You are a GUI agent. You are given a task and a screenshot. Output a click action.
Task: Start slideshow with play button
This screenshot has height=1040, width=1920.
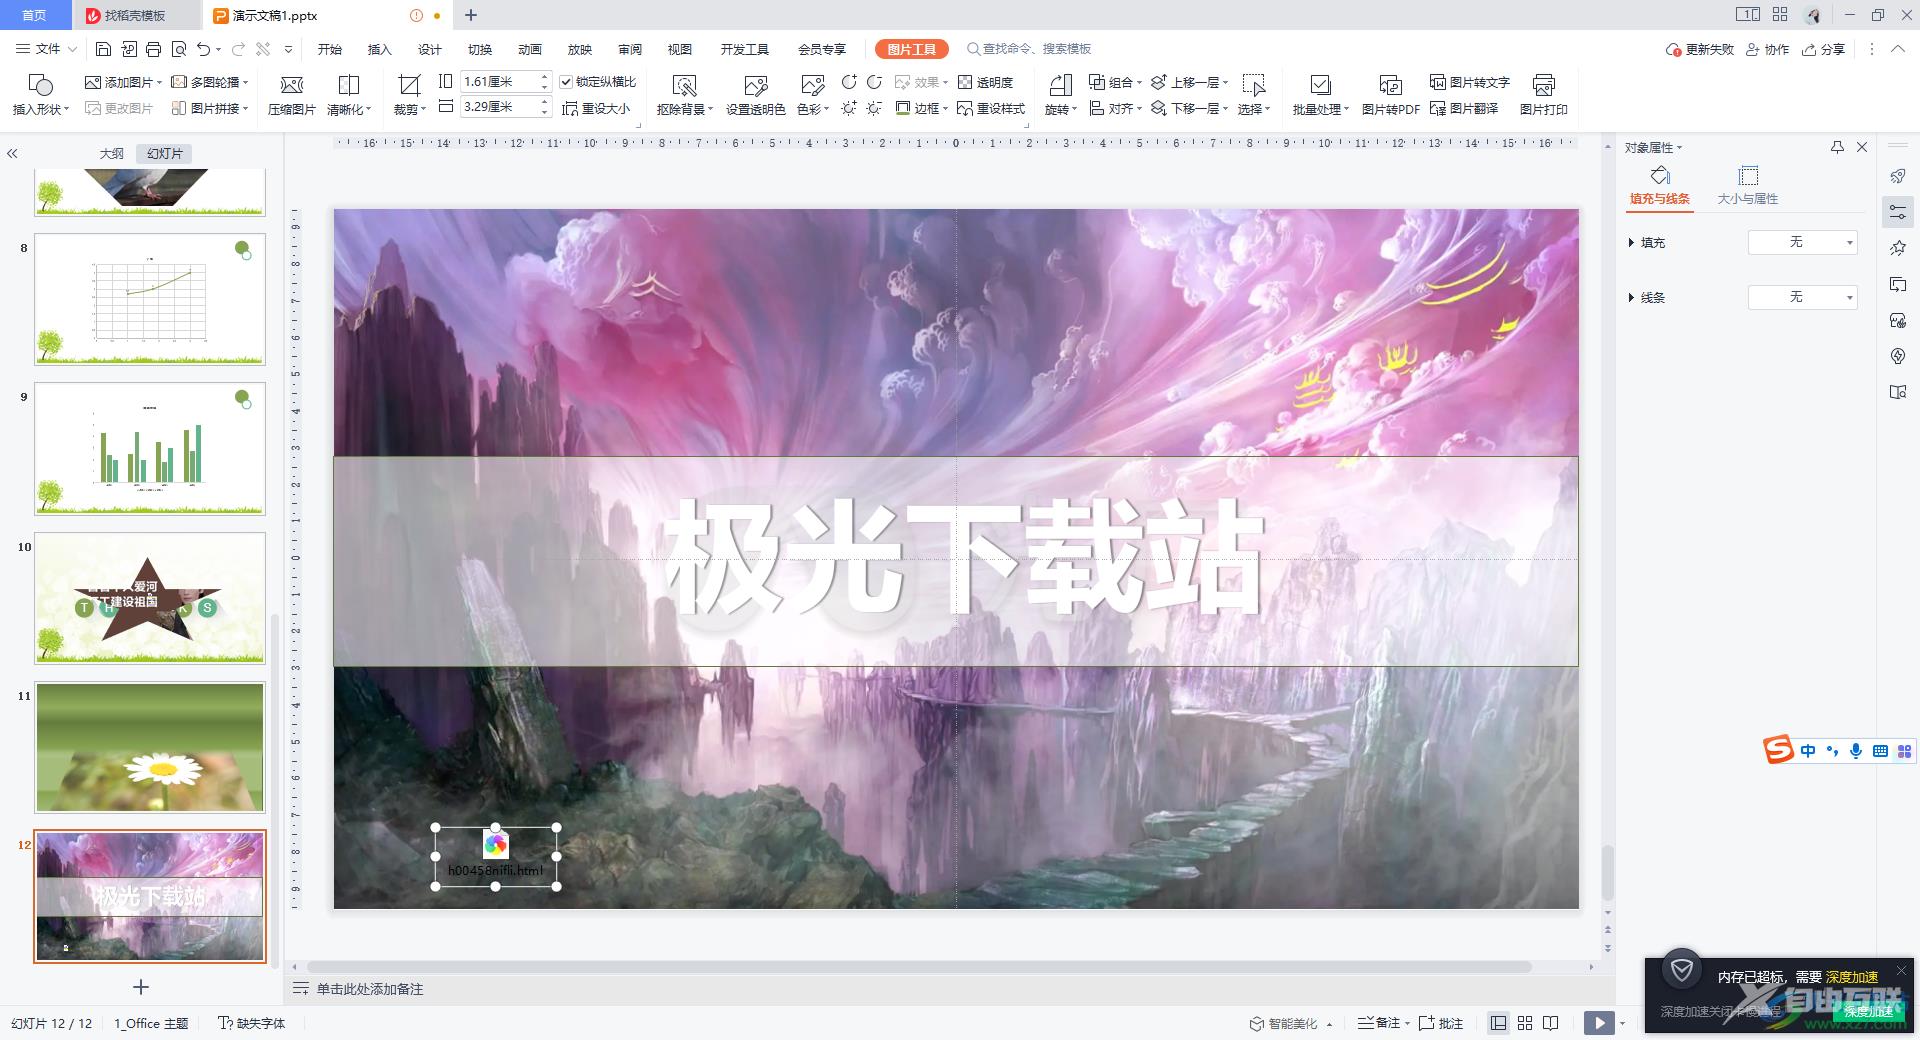[x=1599, y=1023]
